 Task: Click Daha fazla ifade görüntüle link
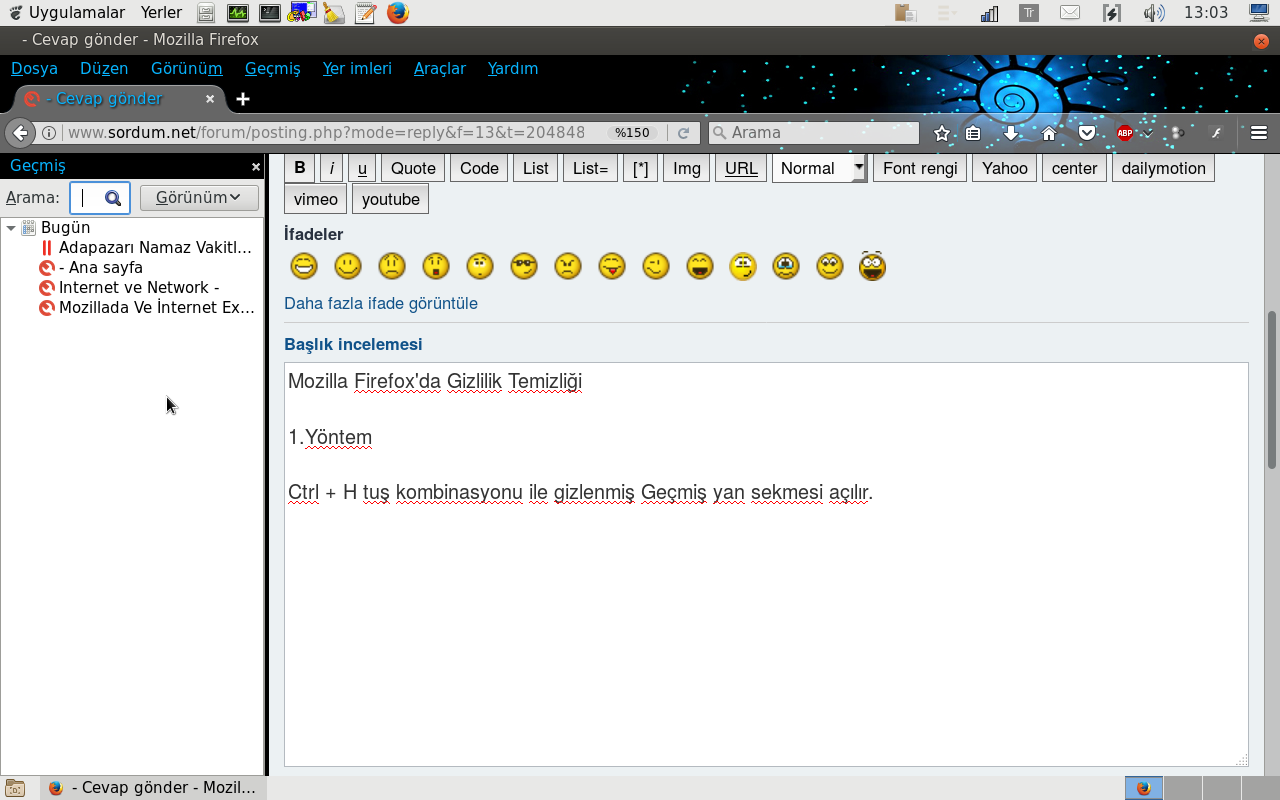(381, 303)
